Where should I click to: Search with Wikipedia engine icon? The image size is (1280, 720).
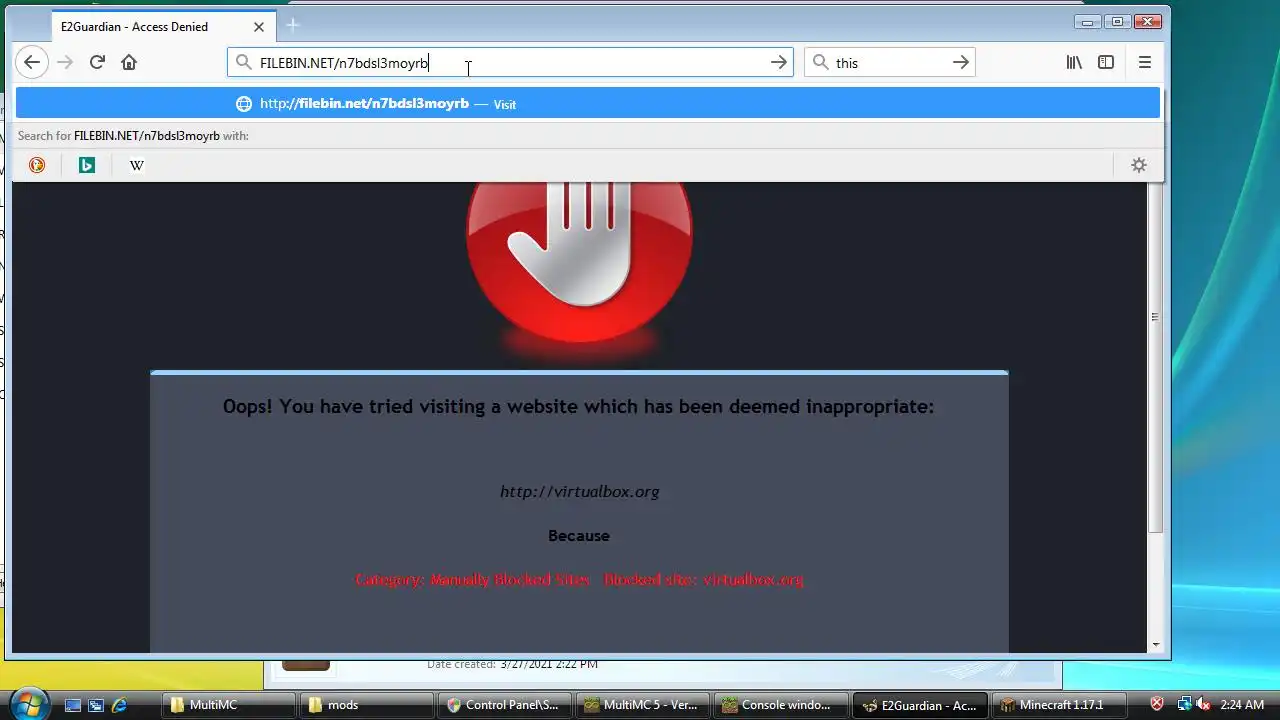[137, 165]
